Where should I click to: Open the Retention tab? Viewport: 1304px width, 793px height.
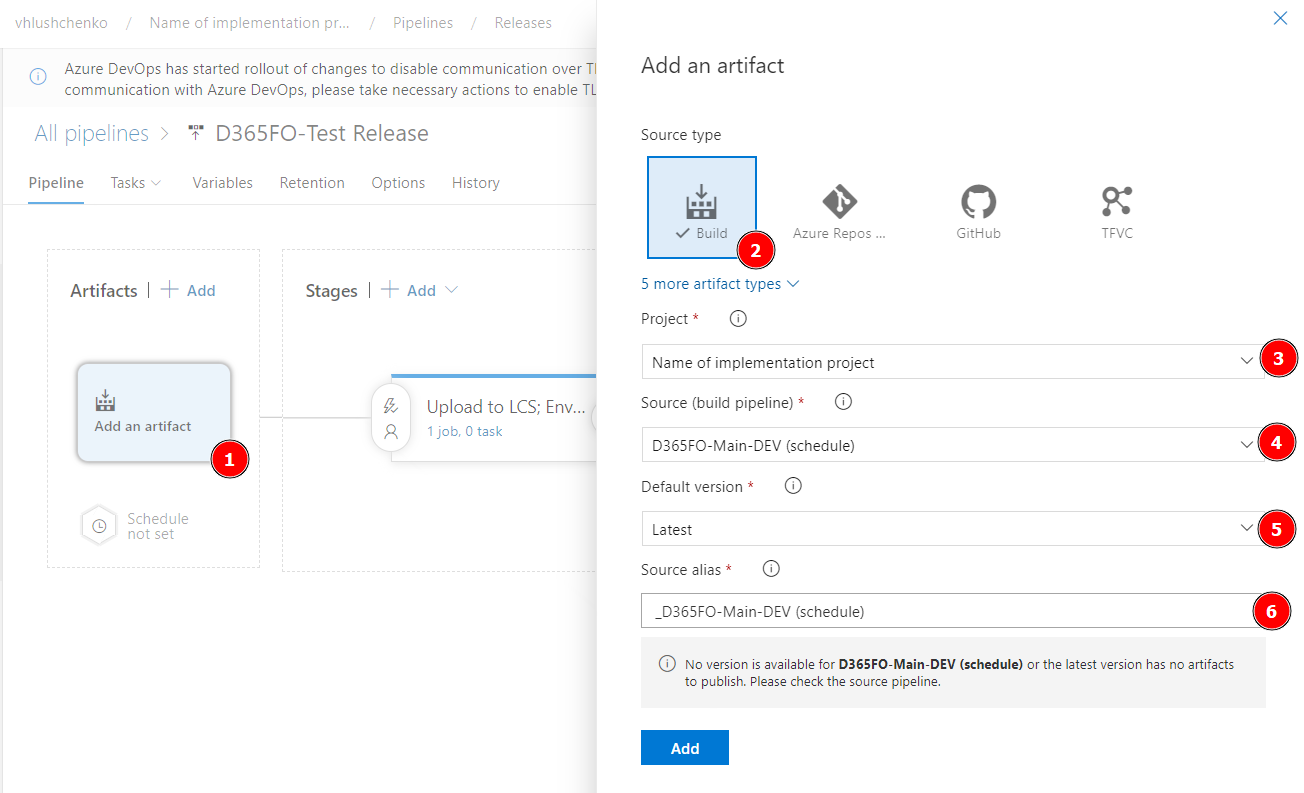312,183
